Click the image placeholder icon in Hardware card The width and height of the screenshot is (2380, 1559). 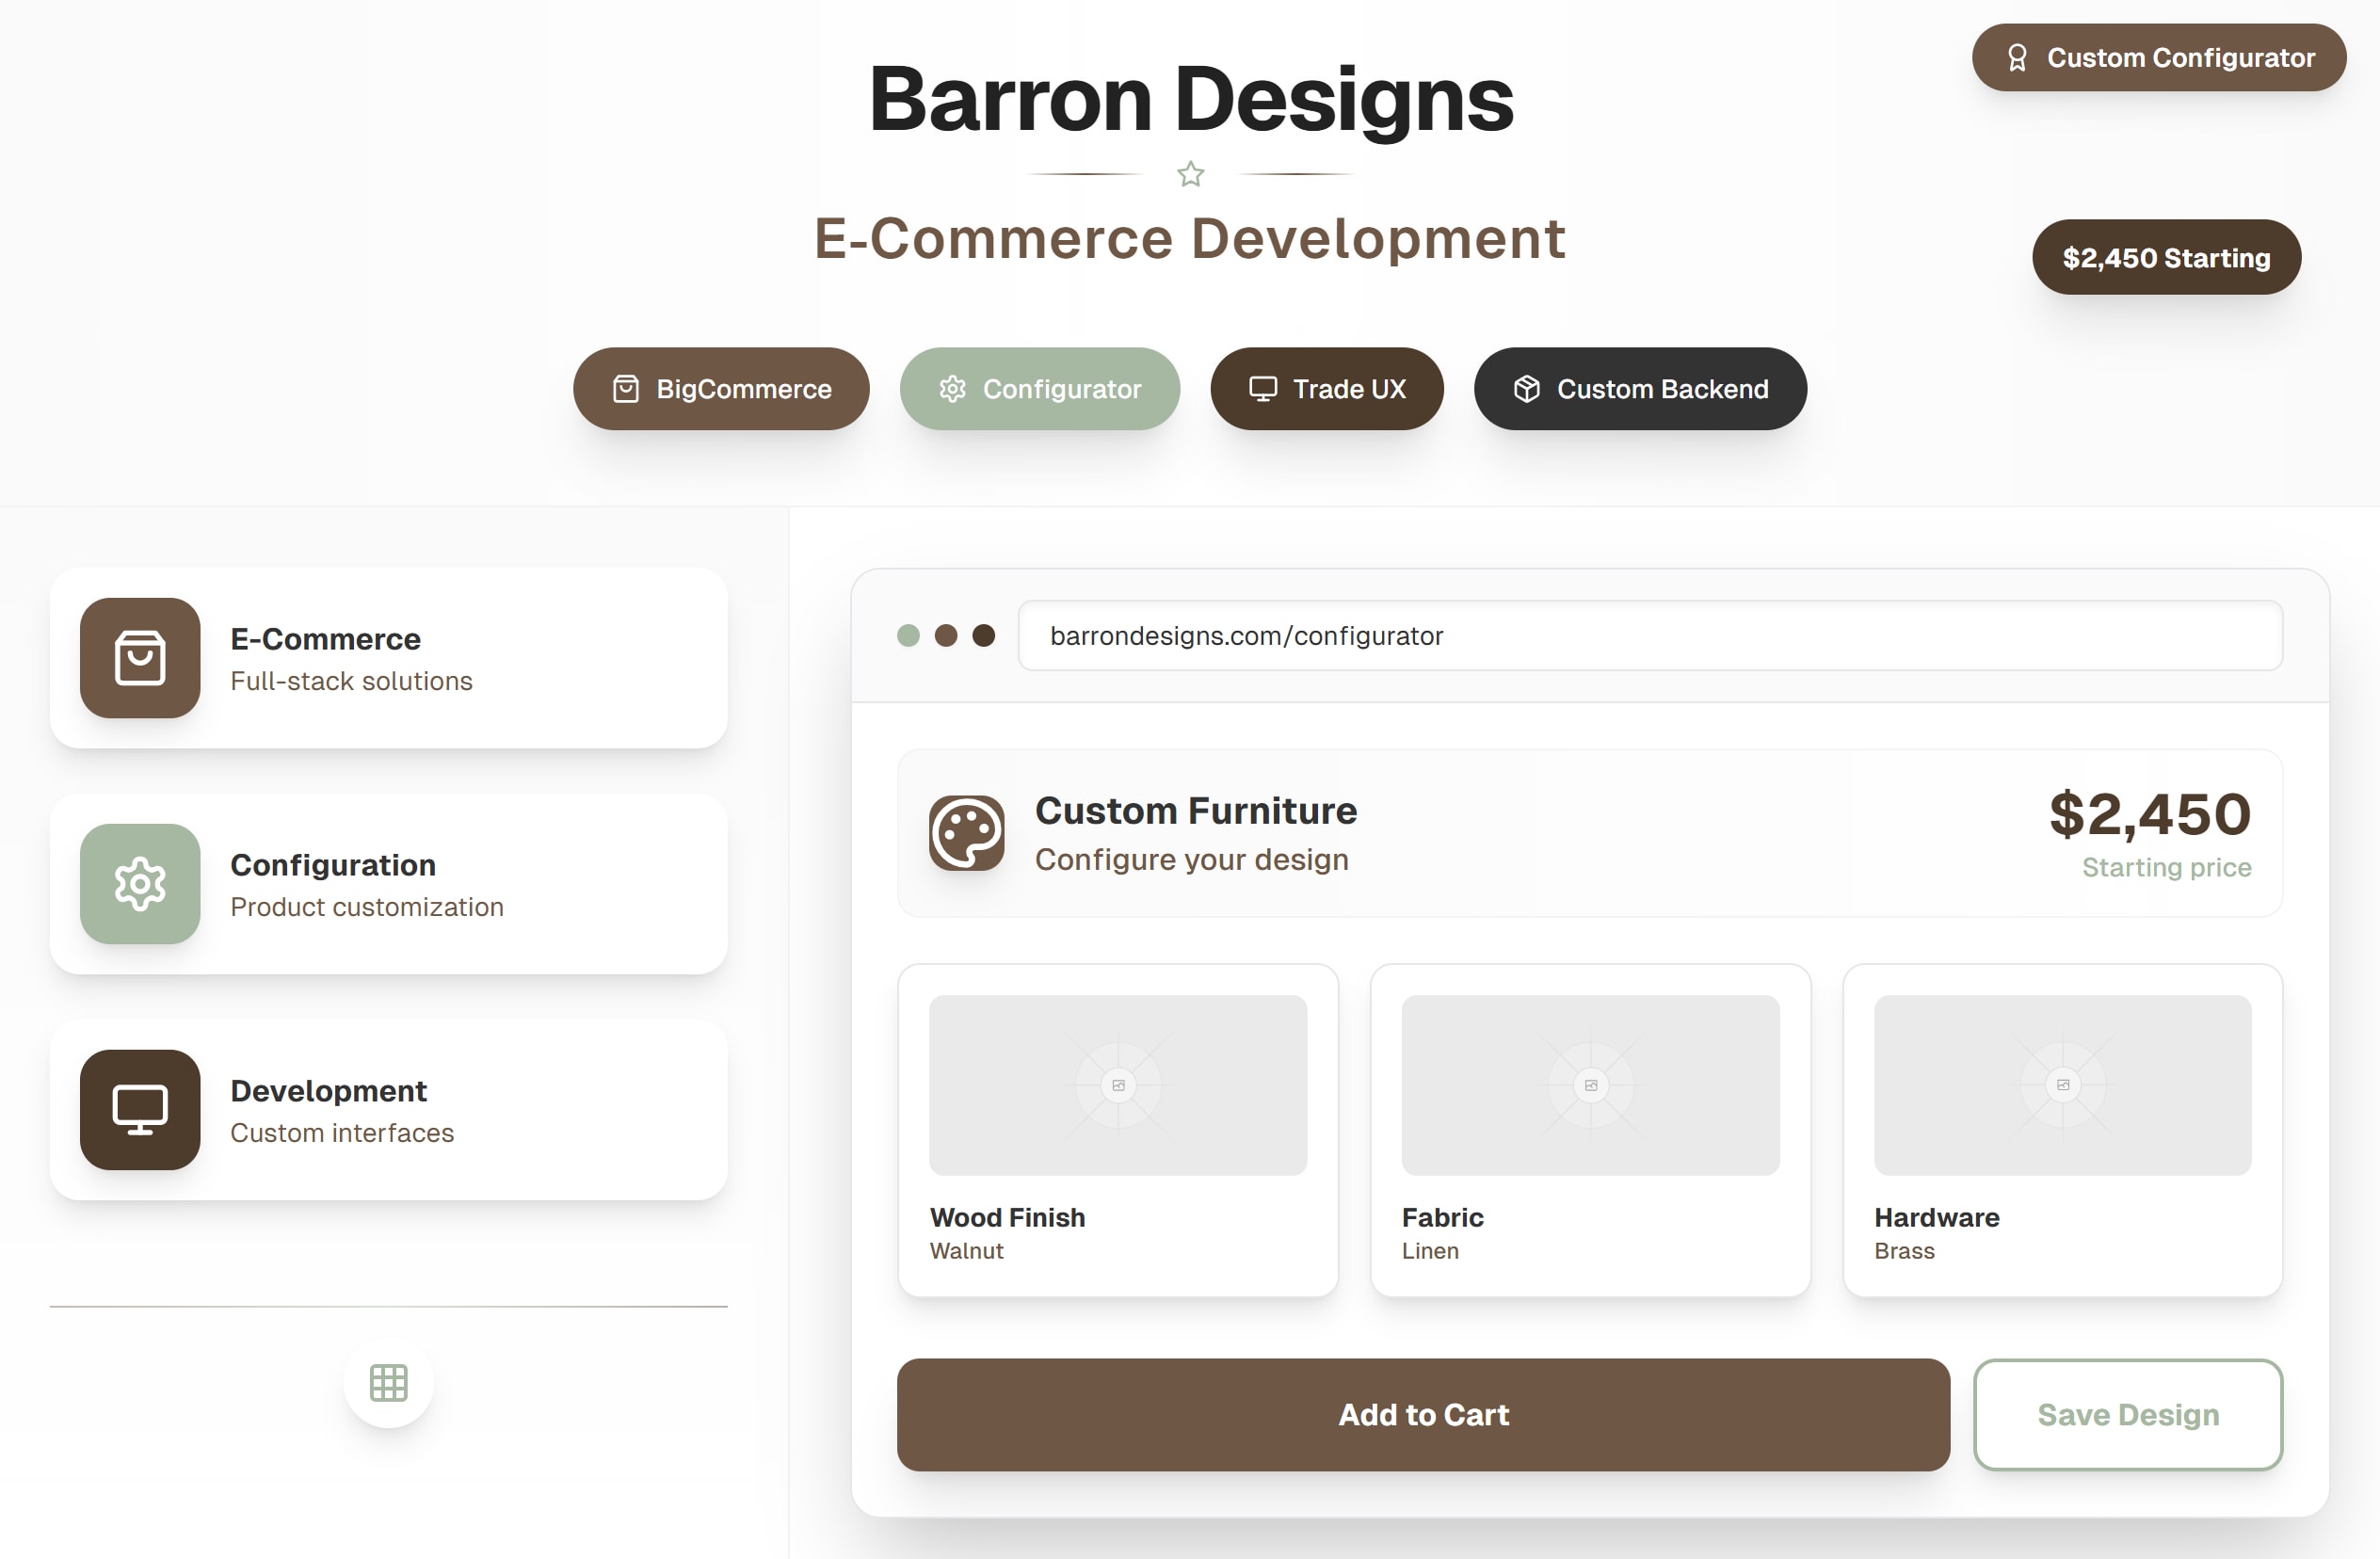(x=2063, y=1085)
